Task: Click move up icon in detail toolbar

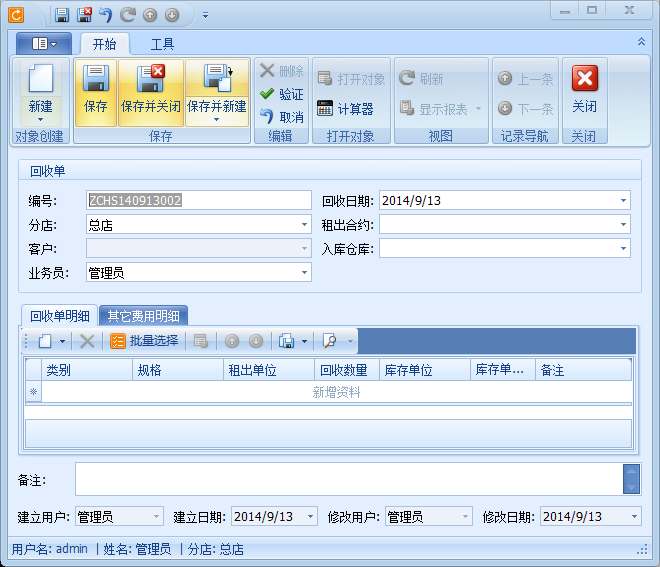Action: (232, 341)
